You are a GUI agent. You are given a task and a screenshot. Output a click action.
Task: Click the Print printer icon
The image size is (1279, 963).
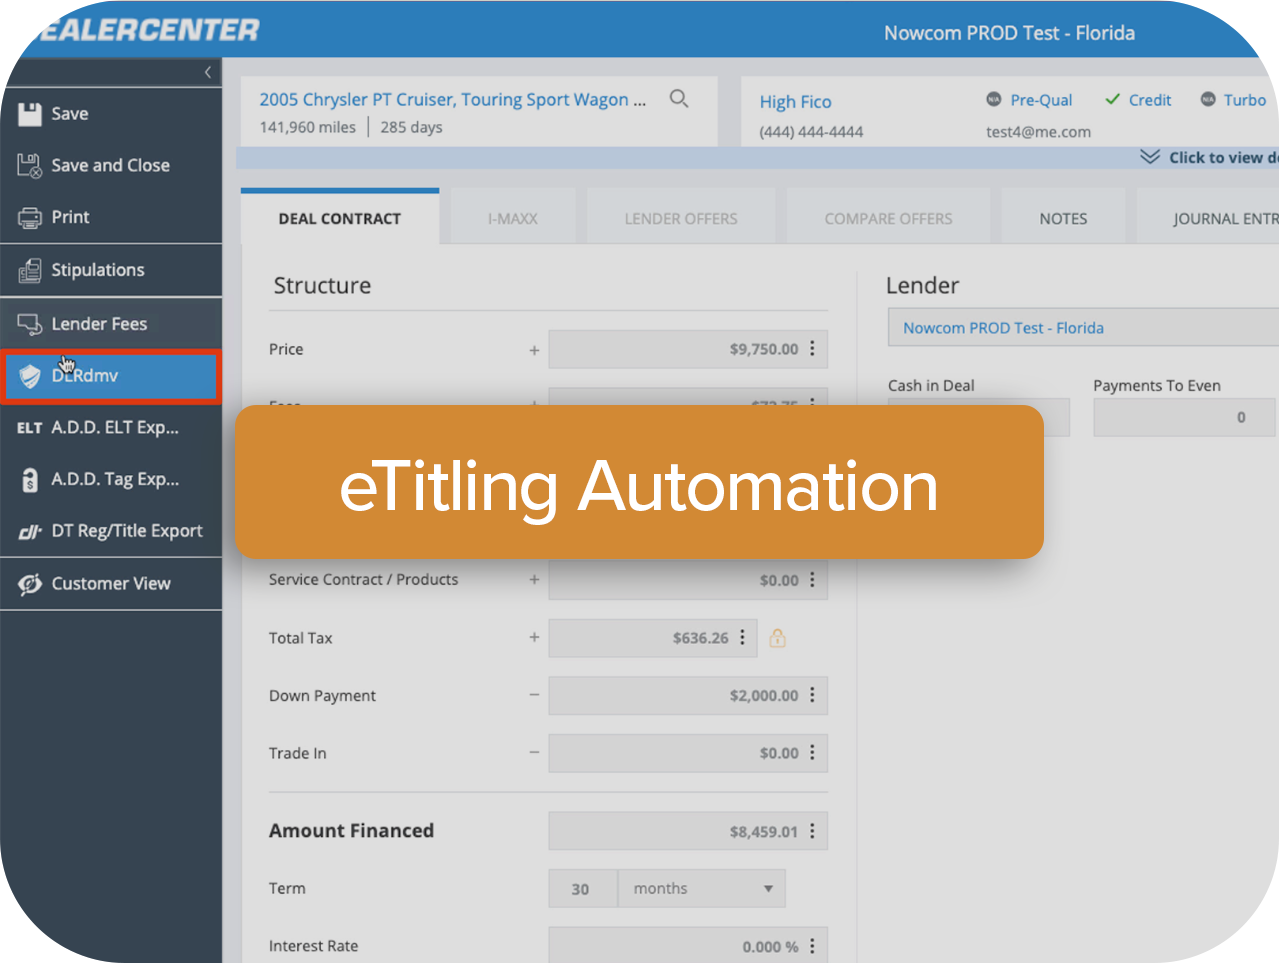pyautogui.click(x=29, y=218)
